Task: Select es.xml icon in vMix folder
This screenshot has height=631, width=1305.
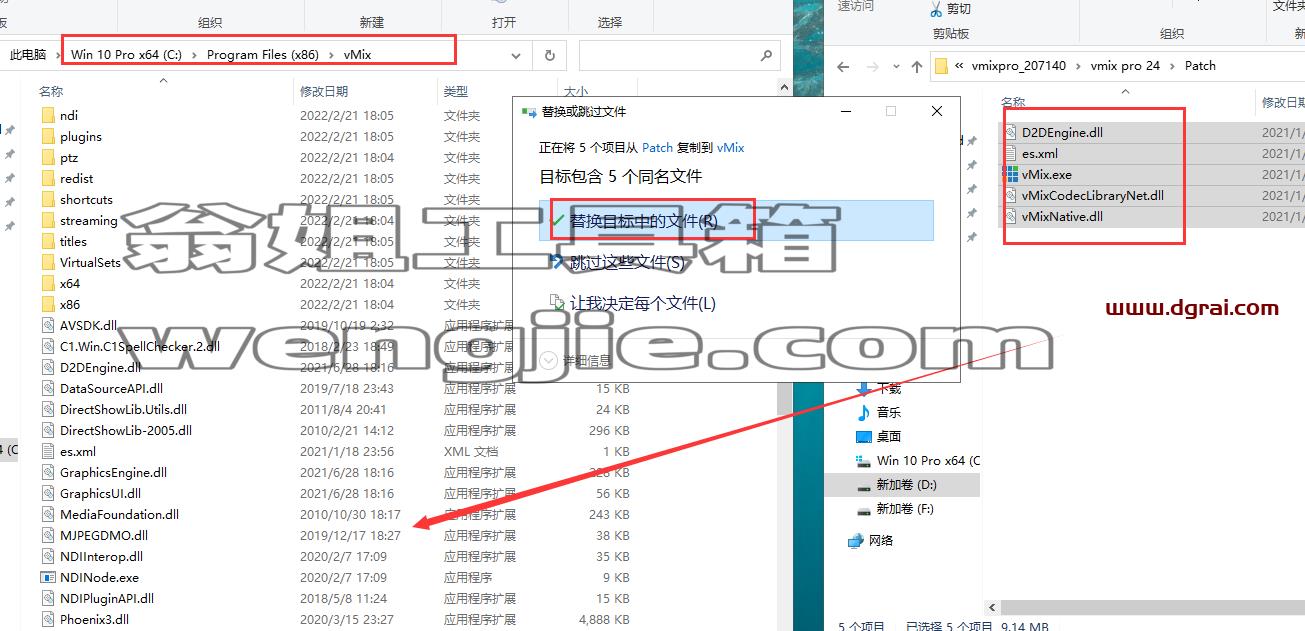Action: click(x=48, y=452)
